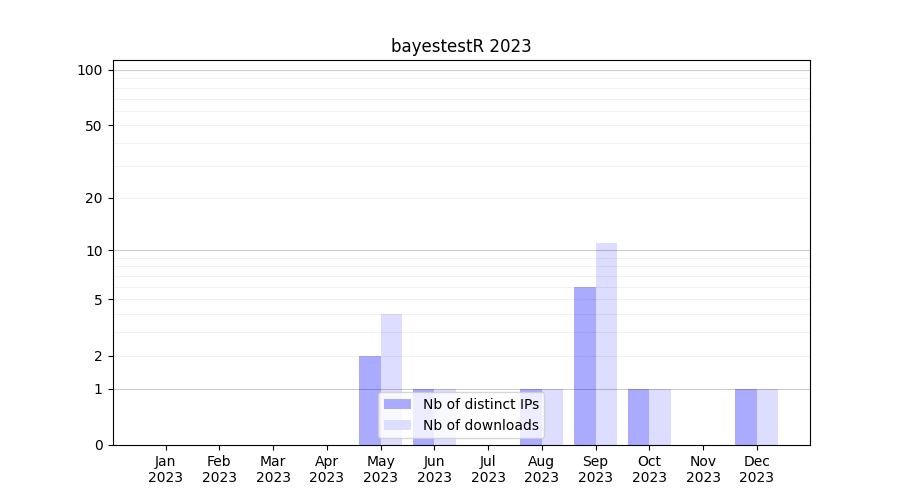
Task: Select the Dec 2023 downloads bar
Action: tap(767, 417)
